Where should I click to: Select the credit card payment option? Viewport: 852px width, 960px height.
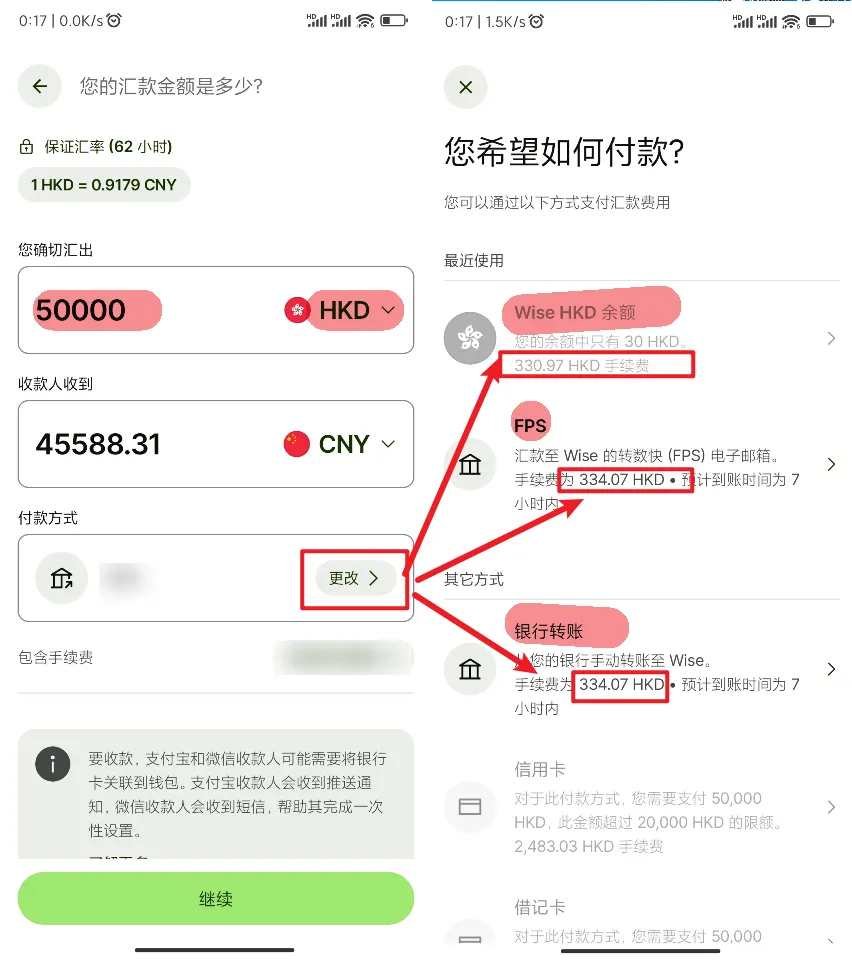(641, 807)
